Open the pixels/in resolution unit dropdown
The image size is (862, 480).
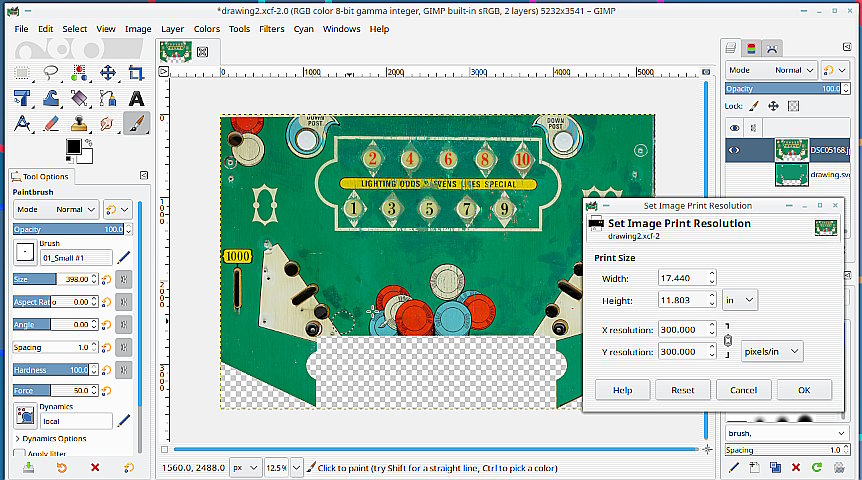pyautogui.click(x=771, y=351)
